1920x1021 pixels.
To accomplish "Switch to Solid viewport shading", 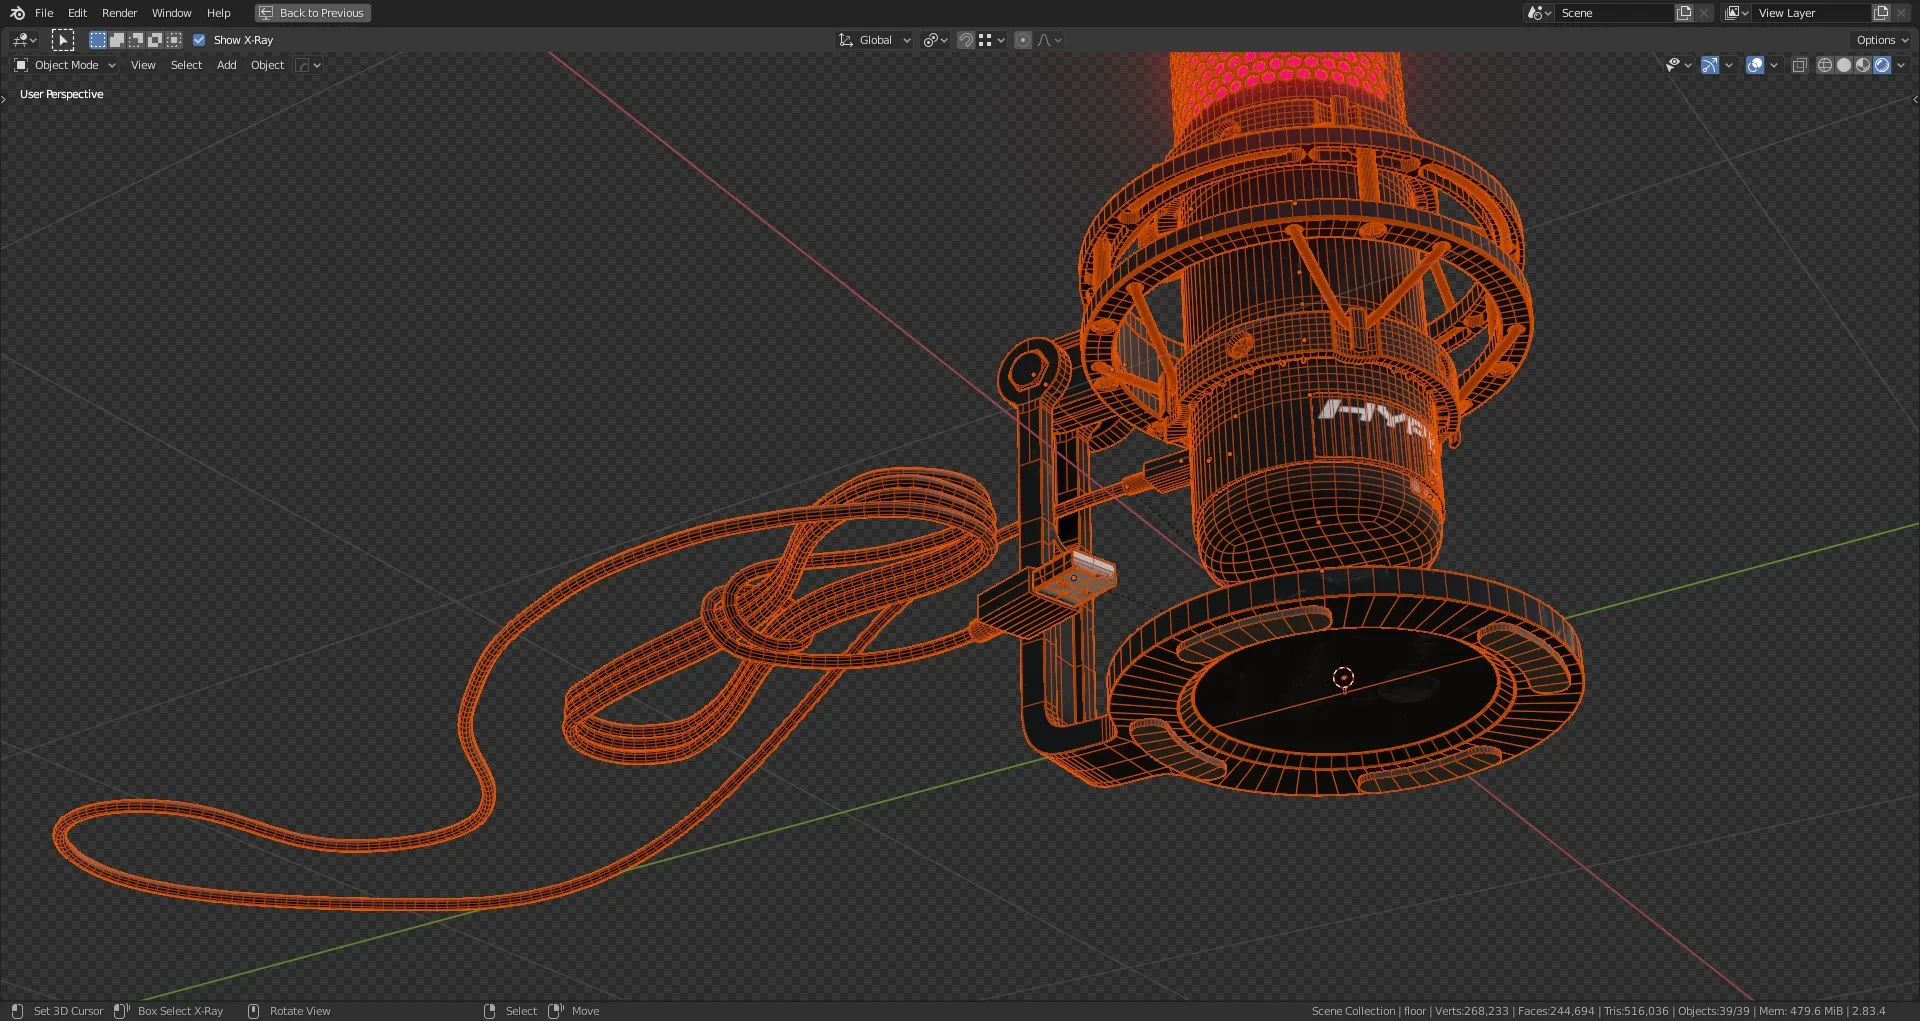I will pos(1844,65).
